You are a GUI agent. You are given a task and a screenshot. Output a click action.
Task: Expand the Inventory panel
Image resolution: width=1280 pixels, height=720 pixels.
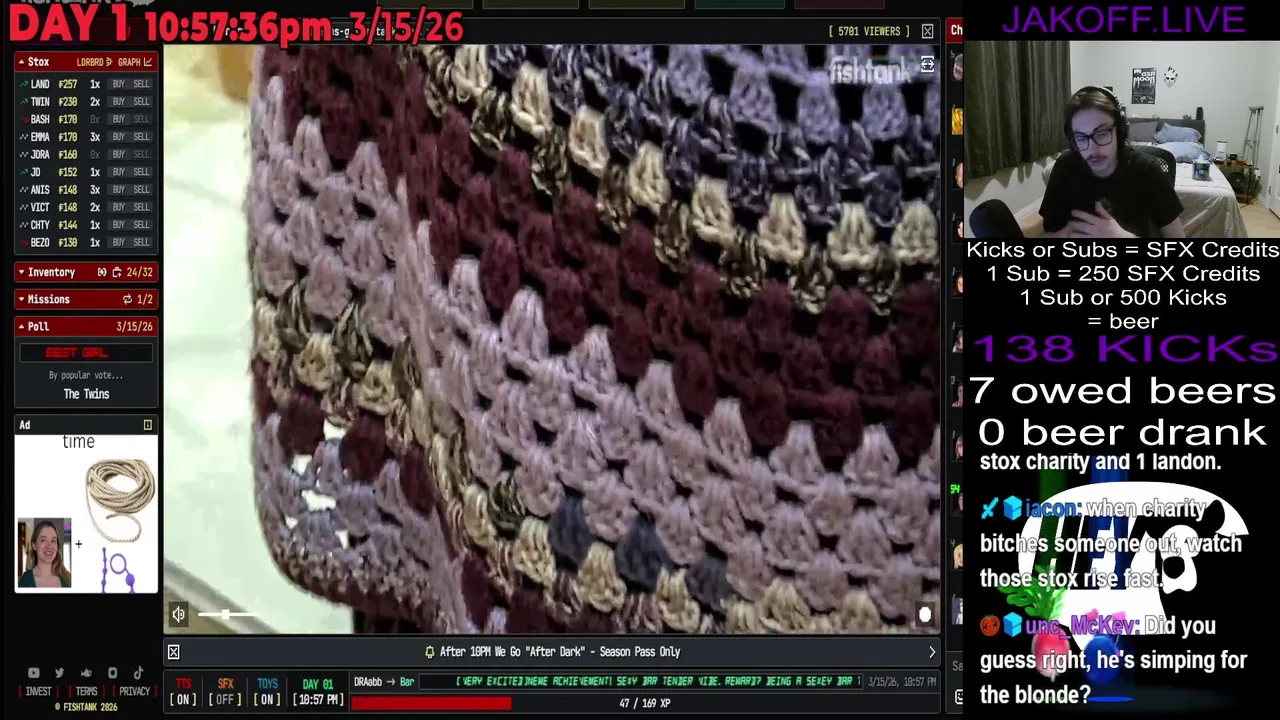coord(21,272)
